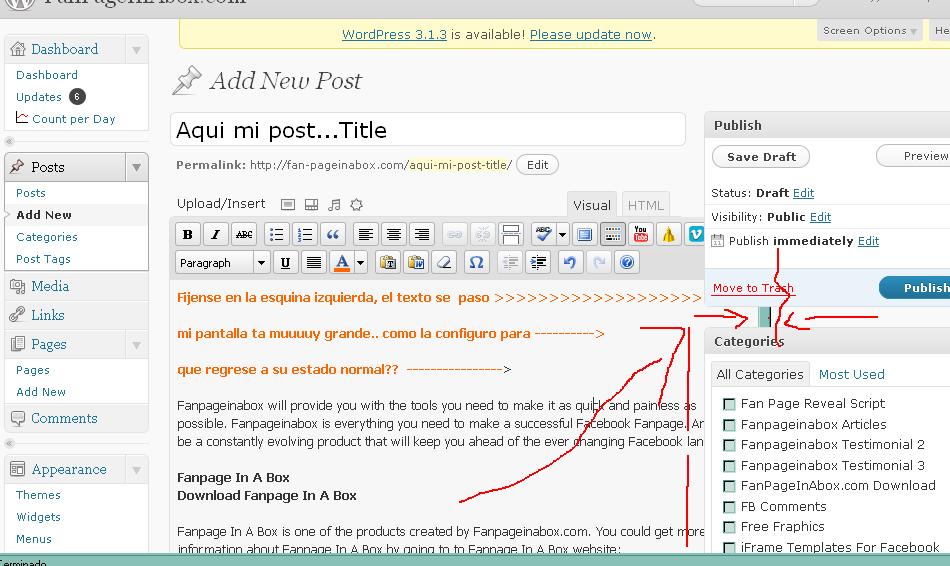Image resolution: width=950 pixels, height=566 pixels.
Task: Collapse the Posts menu arrow
Action: pyautogui.click(x=136, y=167)
